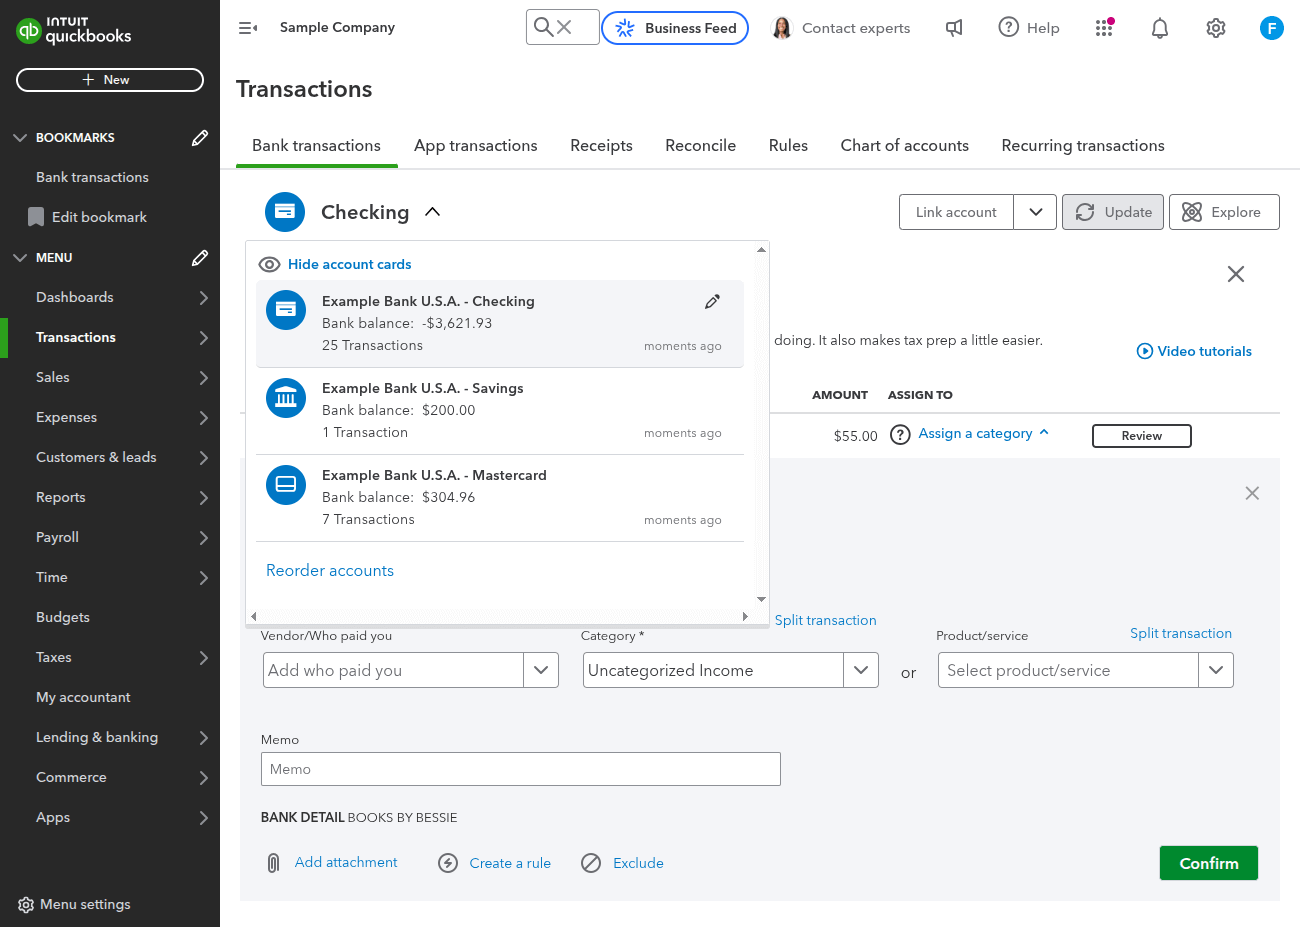
Task: Open notifications bell
Action: tap(1160, 28)
